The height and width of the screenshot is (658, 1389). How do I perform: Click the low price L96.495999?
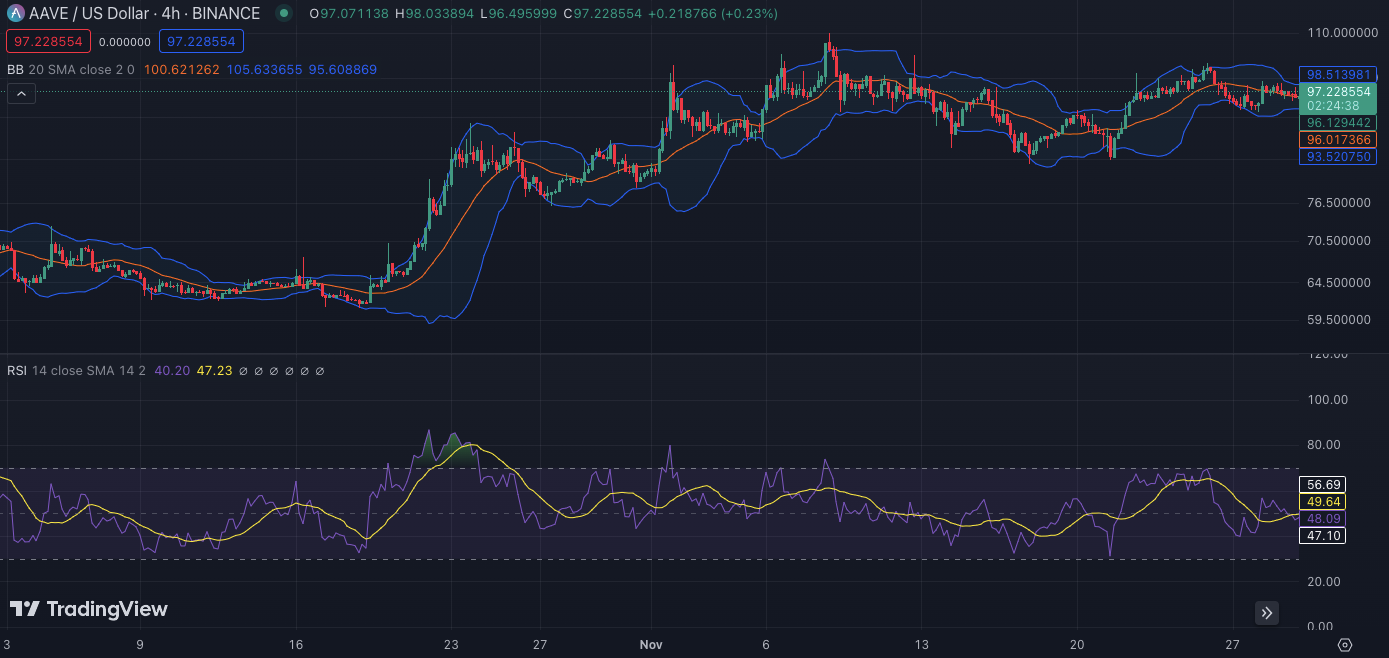point(518,14)
